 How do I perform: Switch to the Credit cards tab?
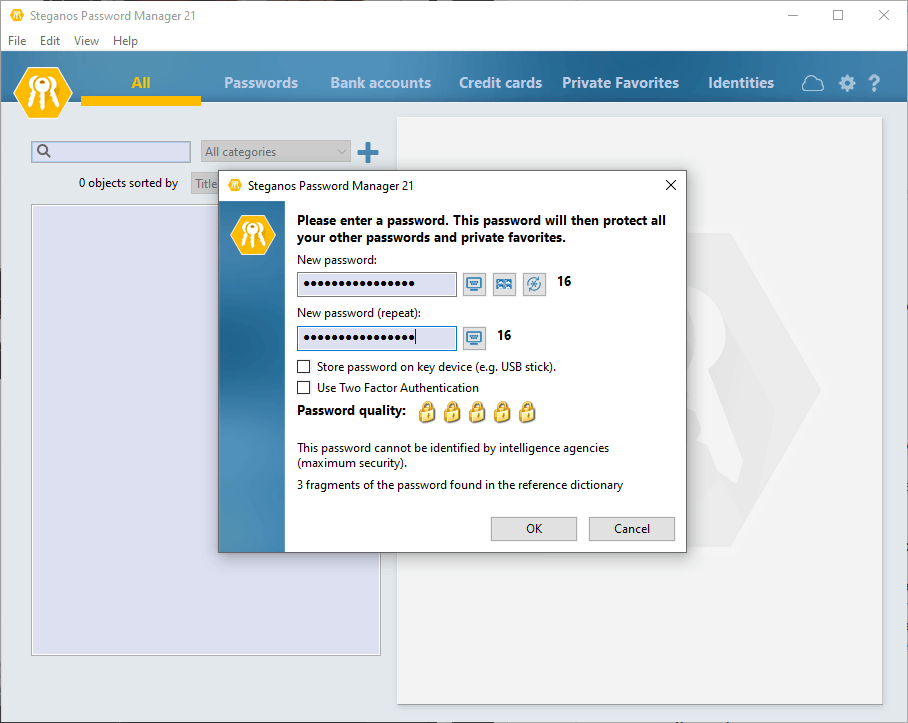[500, 83]
